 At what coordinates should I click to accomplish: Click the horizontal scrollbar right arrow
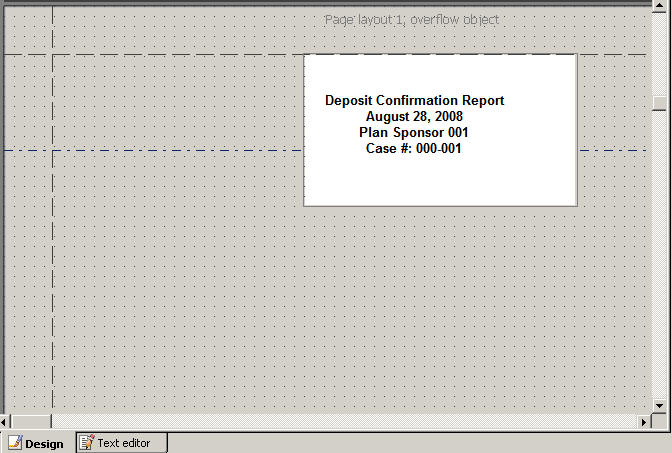[x=645, y=421]
